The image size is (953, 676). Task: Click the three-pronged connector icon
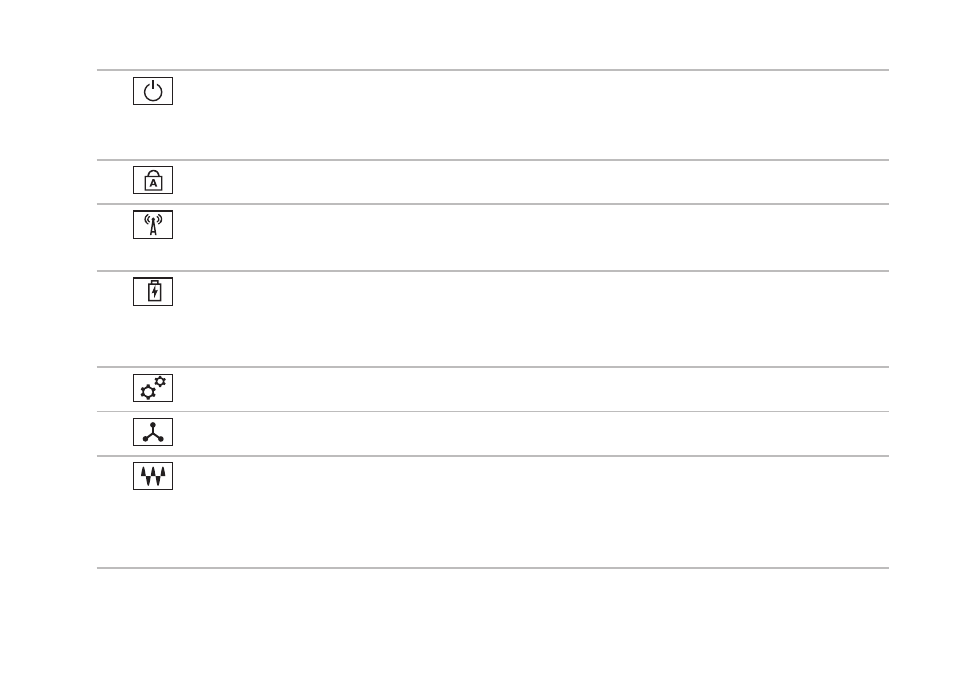point(153,432)
